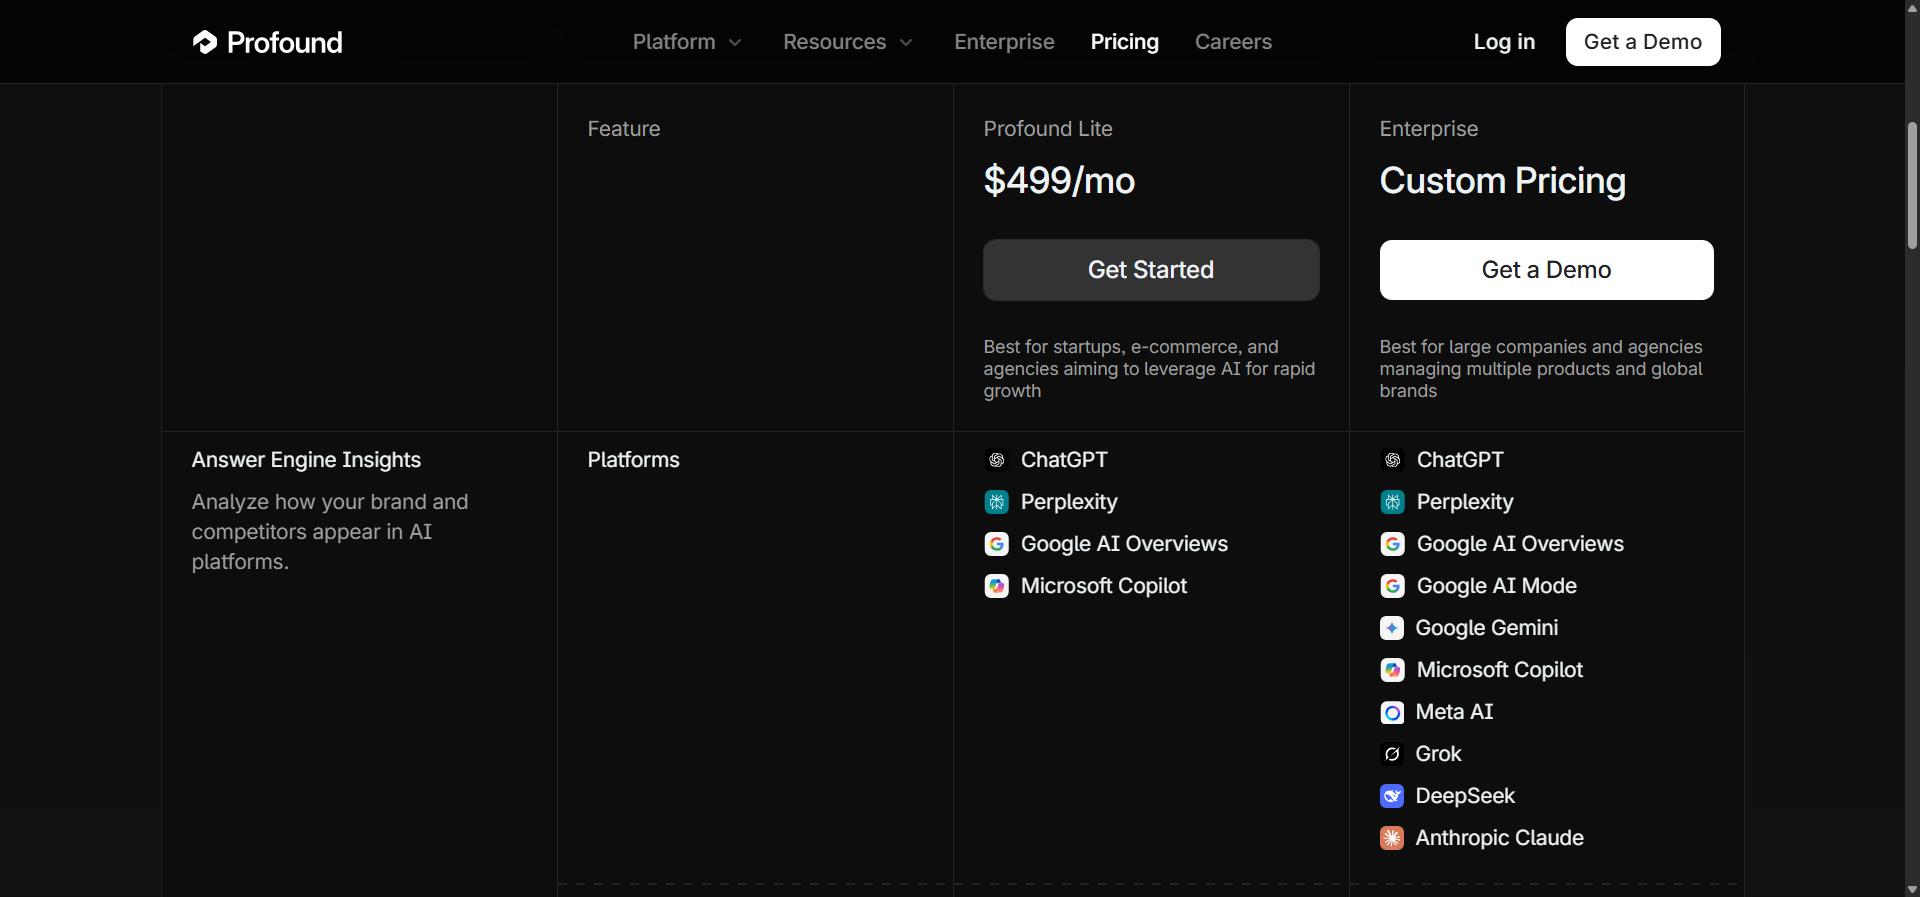Viewport: 1920px width, 897px height.
Task: Click Google AI Overviews icon in Profound Lite column
Action: [997, 544]
